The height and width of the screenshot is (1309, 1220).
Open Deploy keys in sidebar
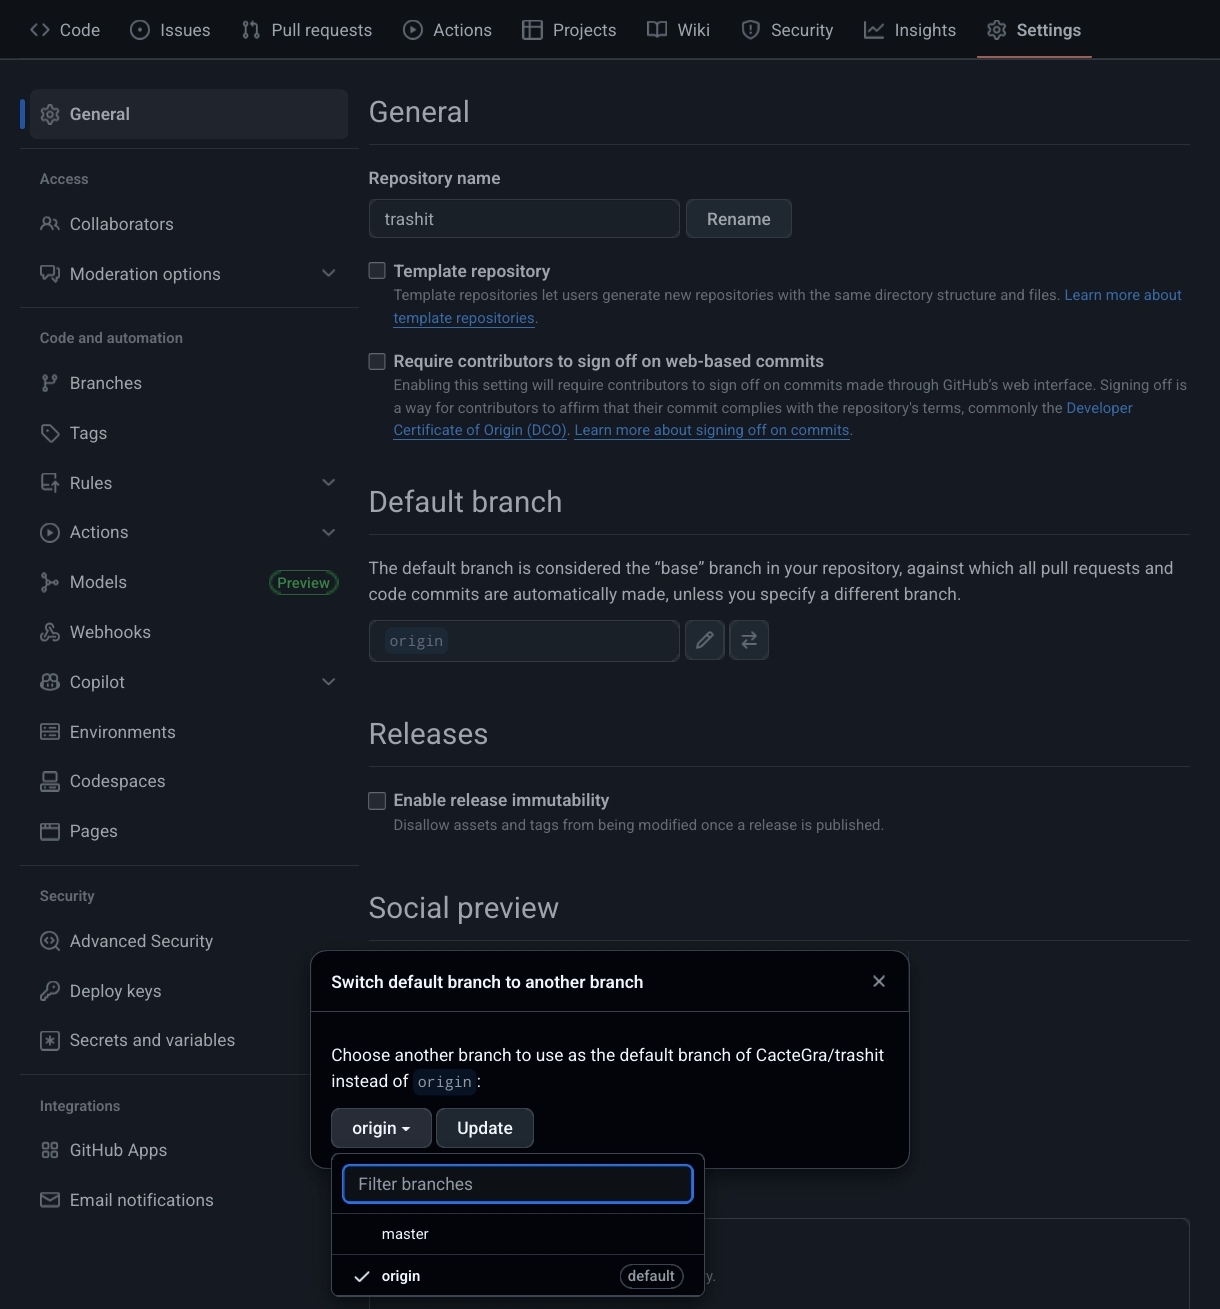point(115,991)
